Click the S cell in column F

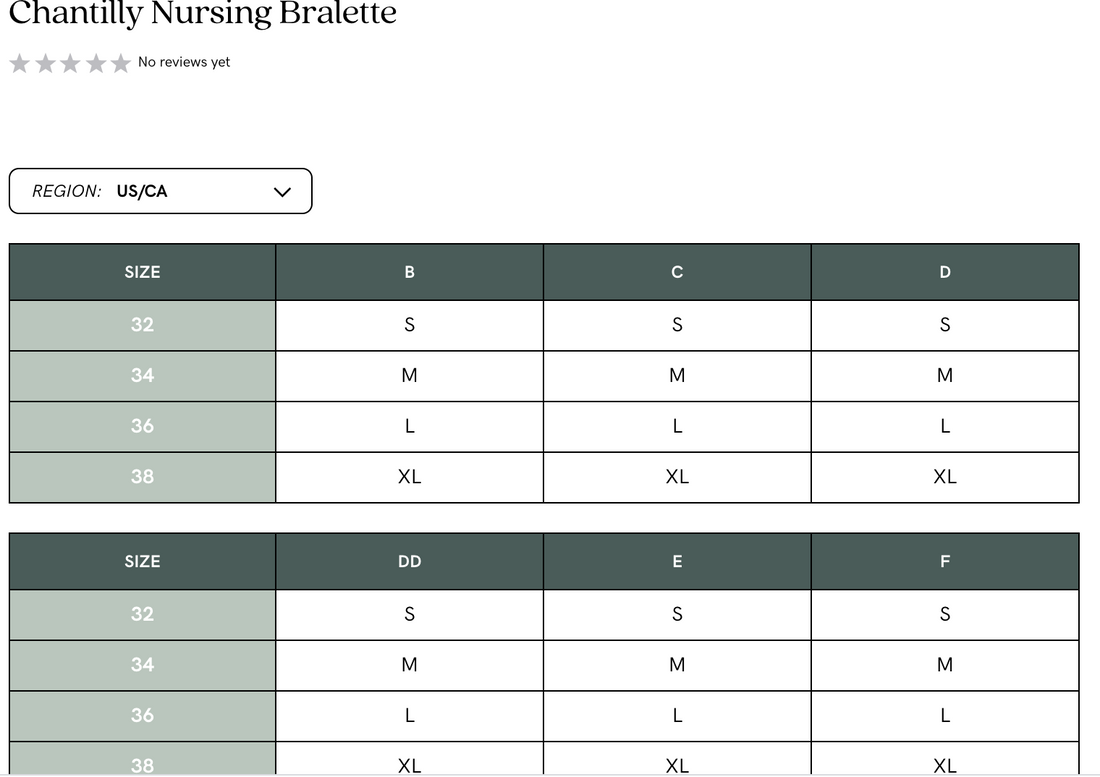945,614
